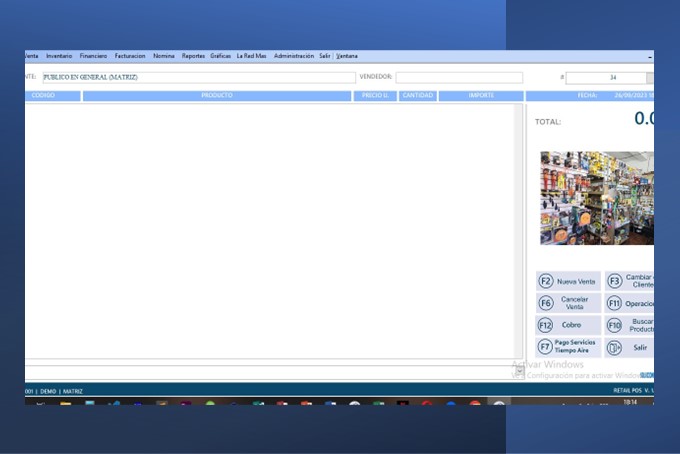The image size is (680, 454).
Task: Open the Administración menu
Action: (x=294, y=56)
